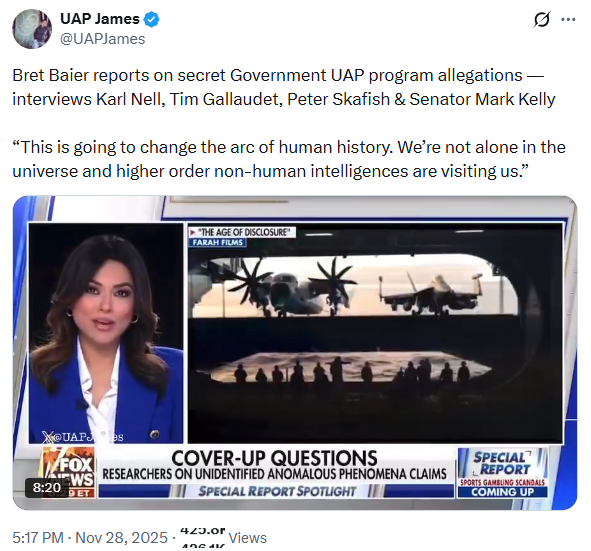Click the Coming Up banner
This screenshot has height=551, width=591.
[x=502, y=492]
